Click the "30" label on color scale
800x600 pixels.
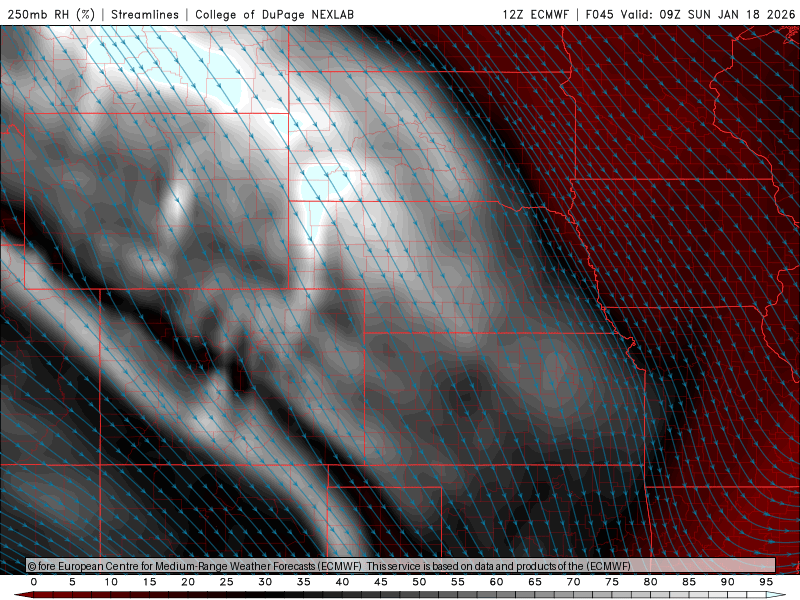click(265, 582)
